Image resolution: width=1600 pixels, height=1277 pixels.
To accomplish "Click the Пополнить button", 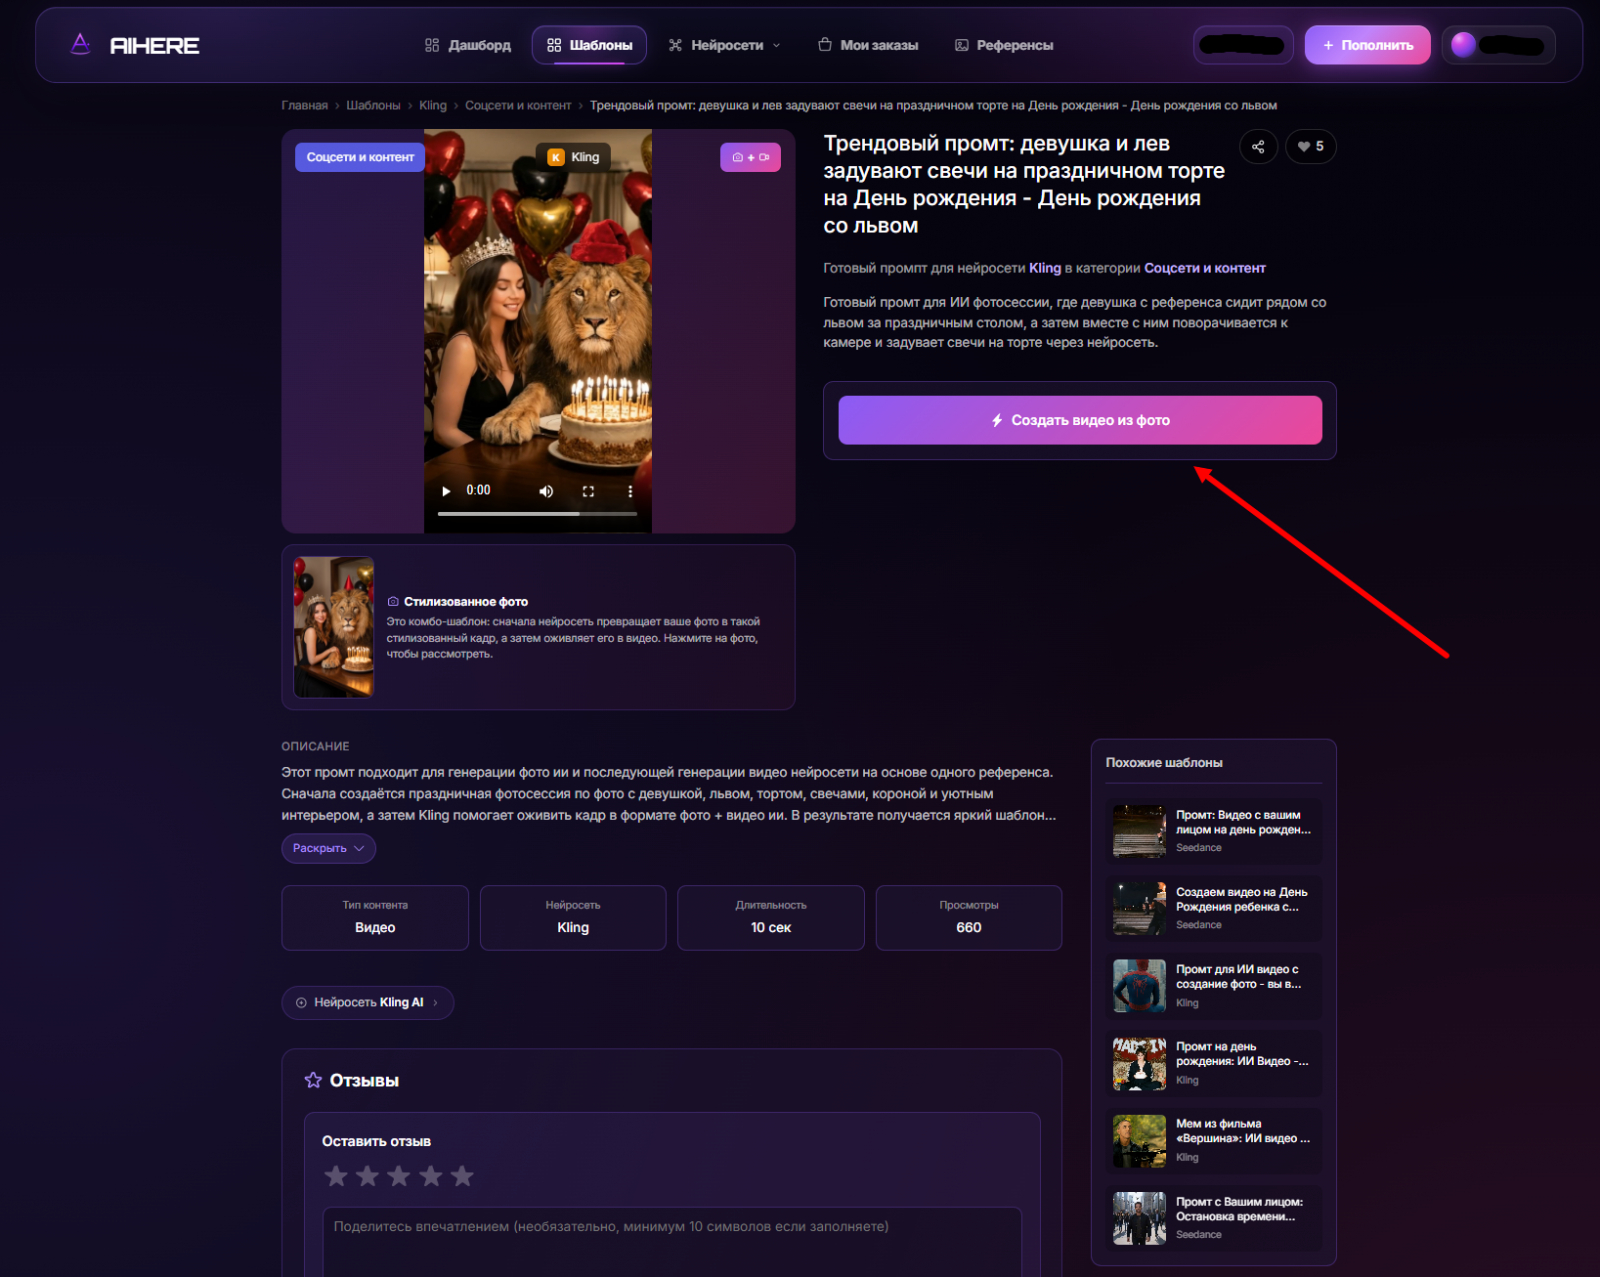I will pos(1367,45).
